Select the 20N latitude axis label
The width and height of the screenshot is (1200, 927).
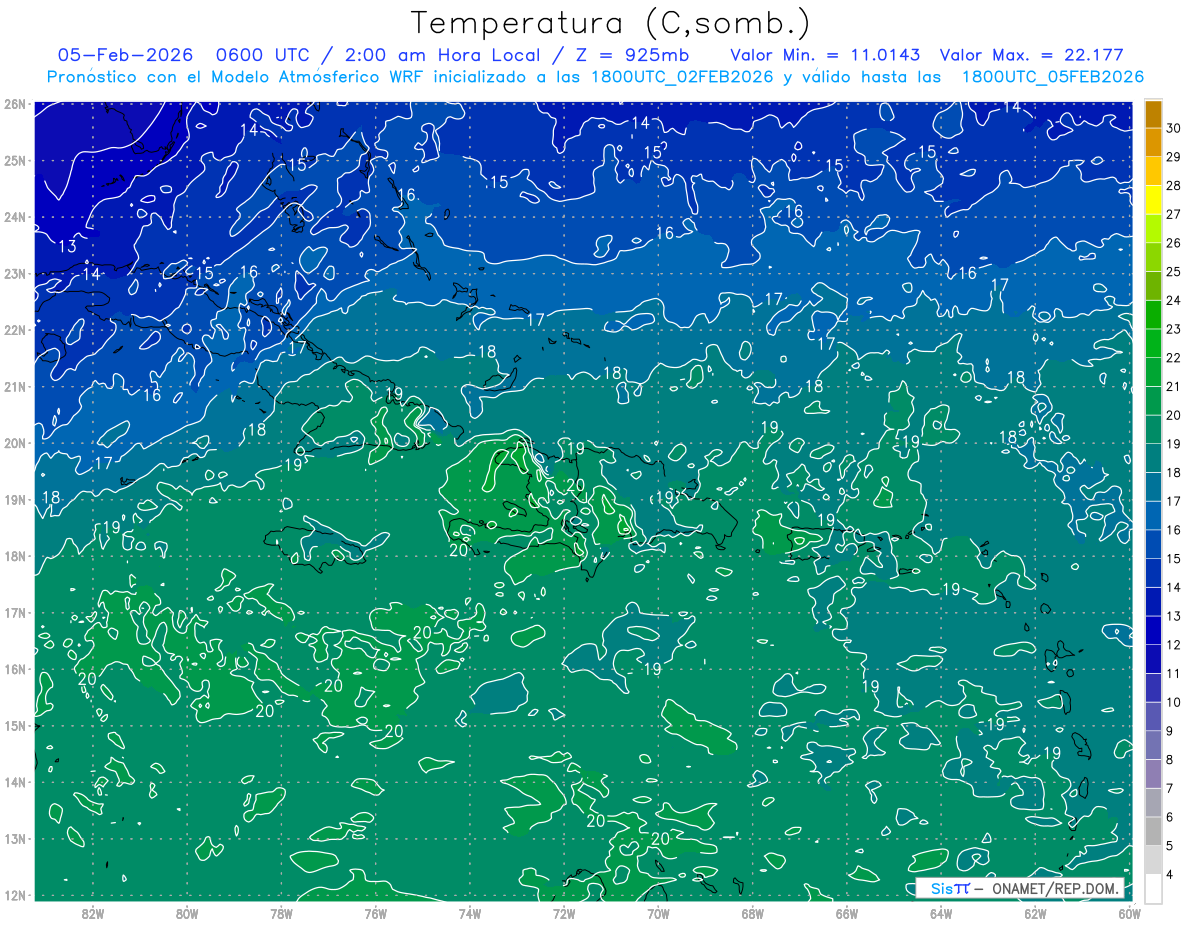[15, 443]
